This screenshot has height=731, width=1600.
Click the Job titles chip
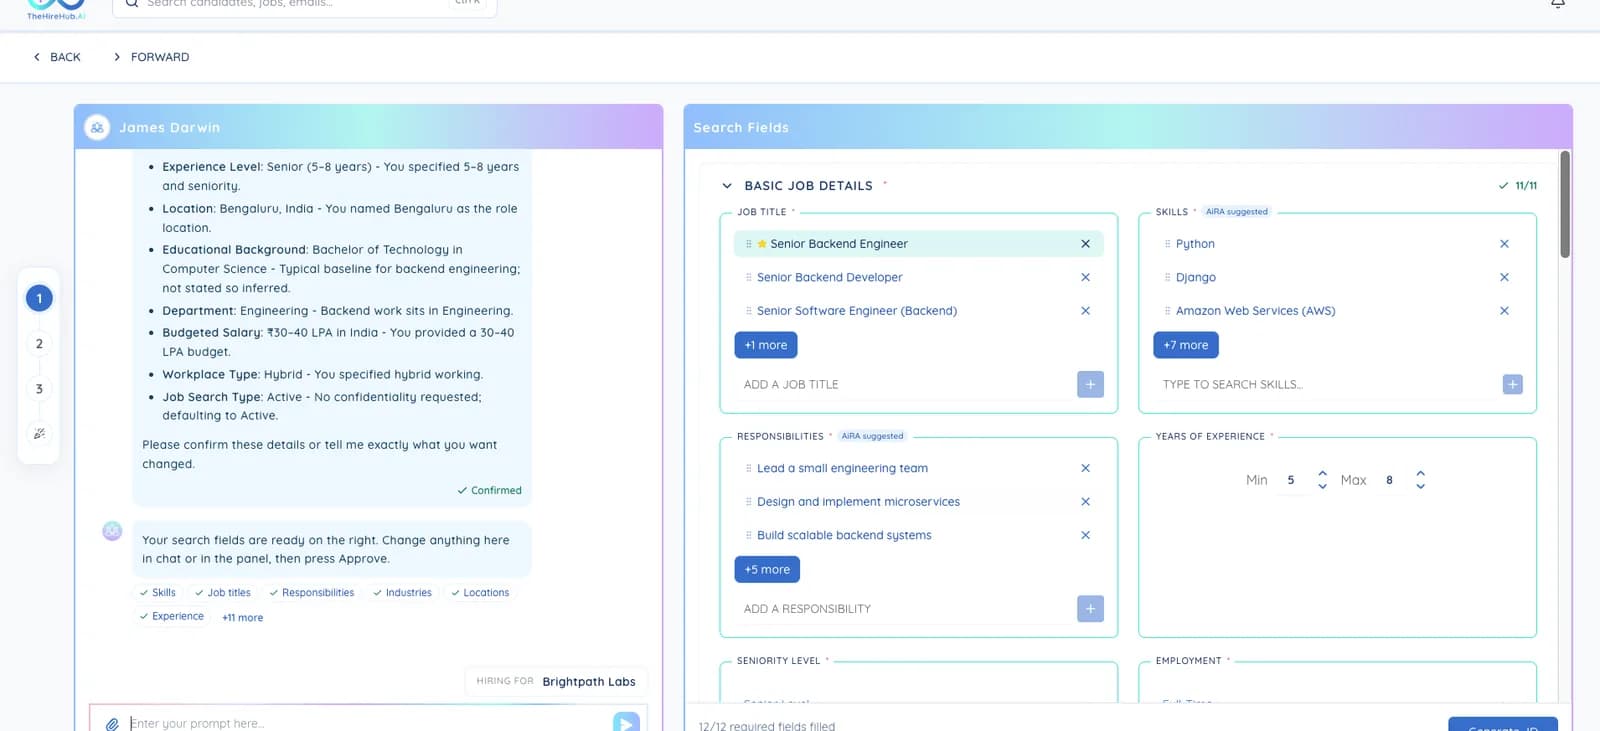223,593
